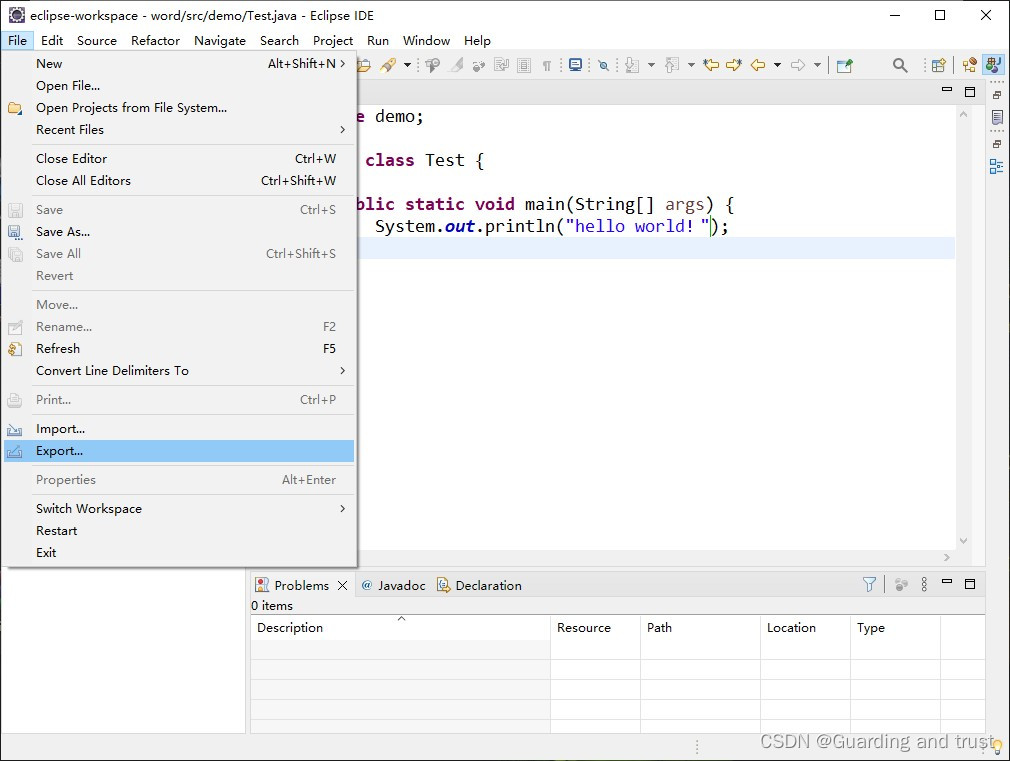Switch to the Javadoc tab
Screen dimensions: 1010x761
coord(393,585)
